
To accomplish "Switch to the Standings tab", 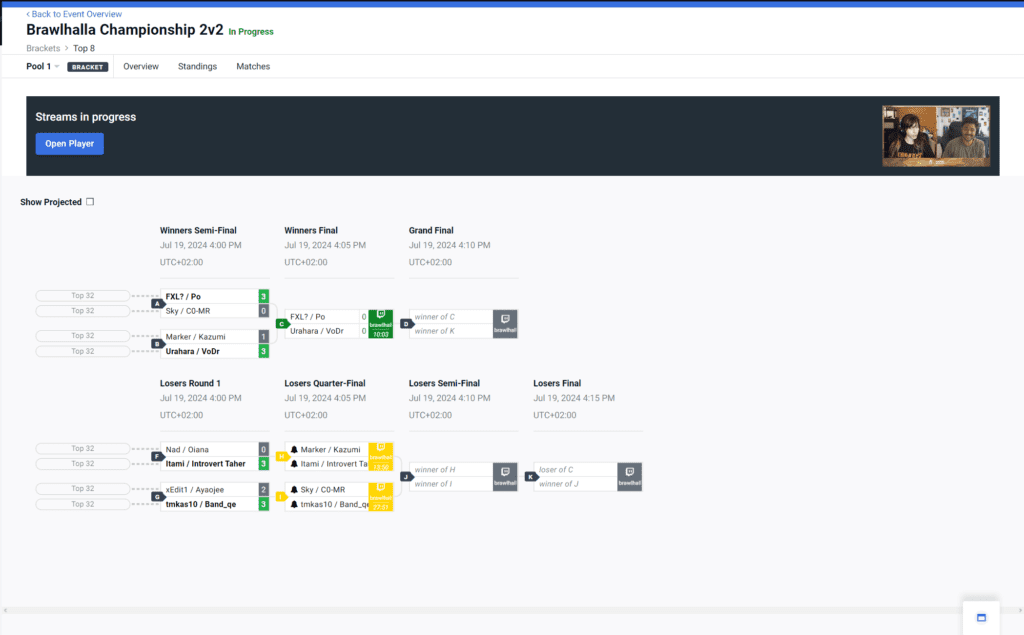I will click(x=197, y=66).
